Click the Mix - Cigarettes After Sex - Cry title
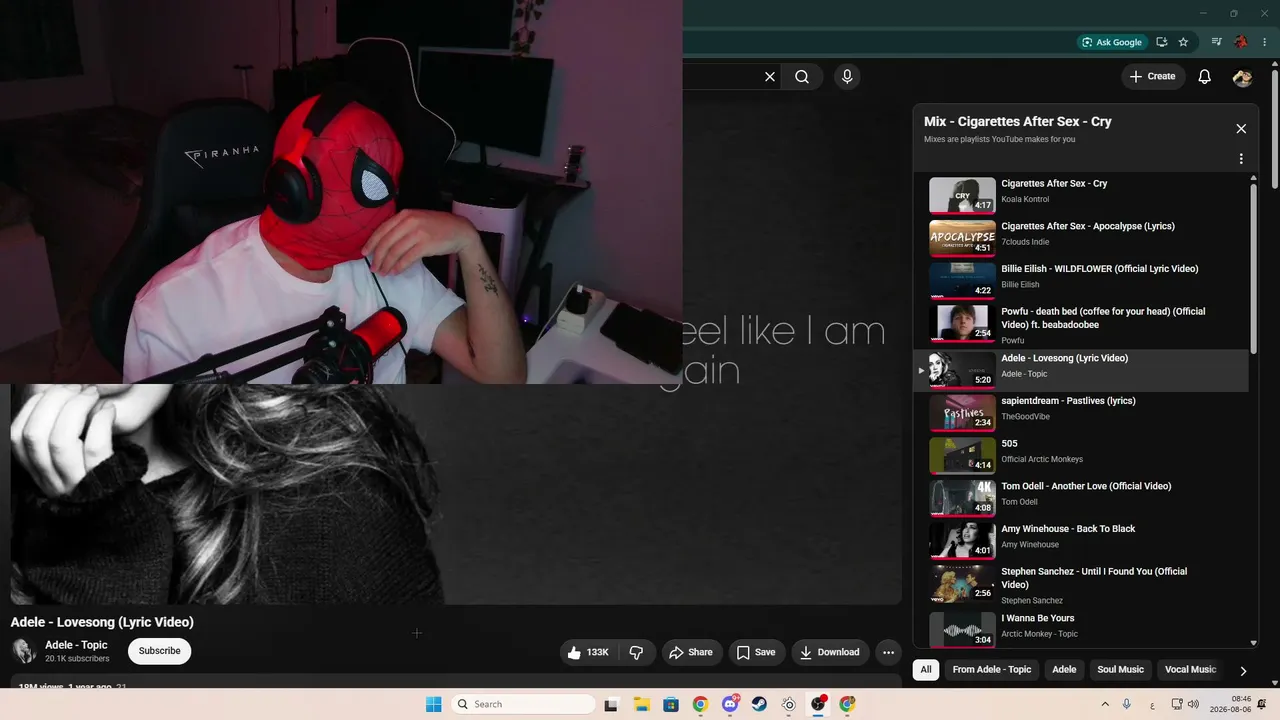This screenshot has width=1280, height=720. (1018, 122)
